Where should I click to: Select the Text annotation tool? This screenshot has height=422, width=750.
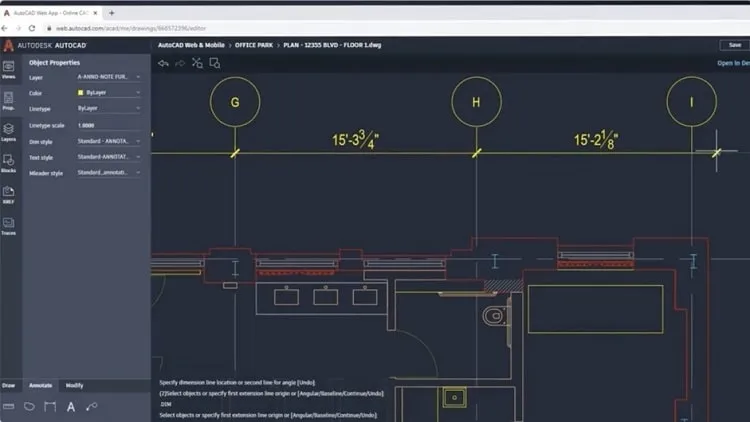pyautogui.click(x=71, y=407)
